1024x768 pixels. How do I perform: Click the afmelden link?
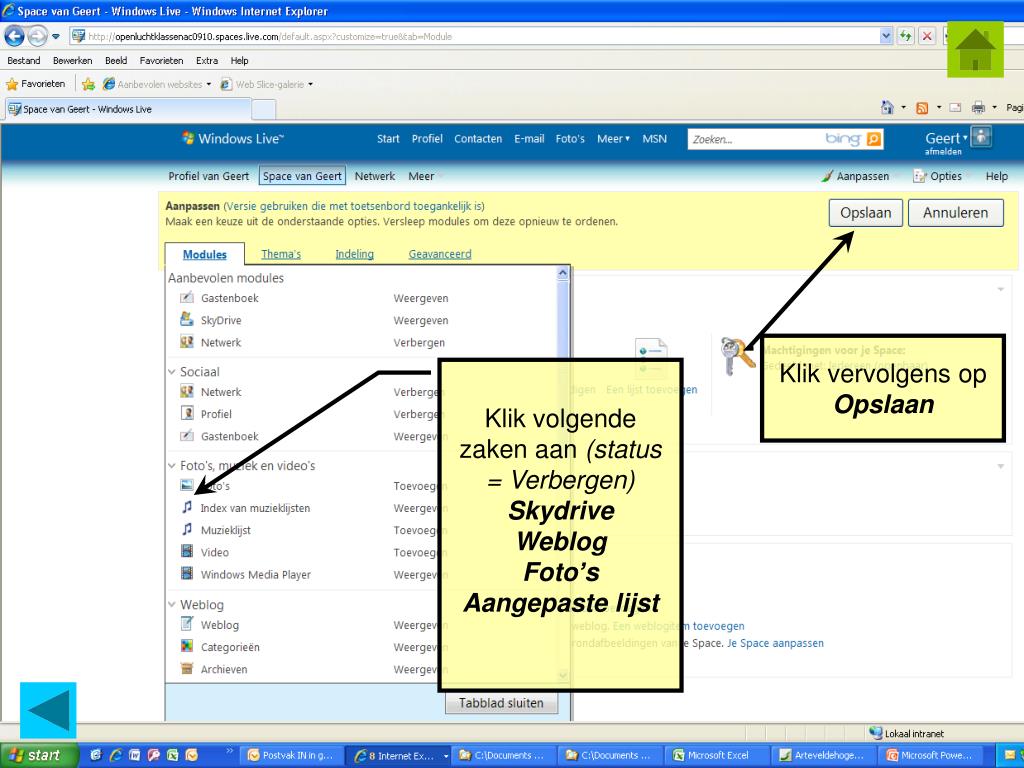pyautogui.click(x=943, y=152)
